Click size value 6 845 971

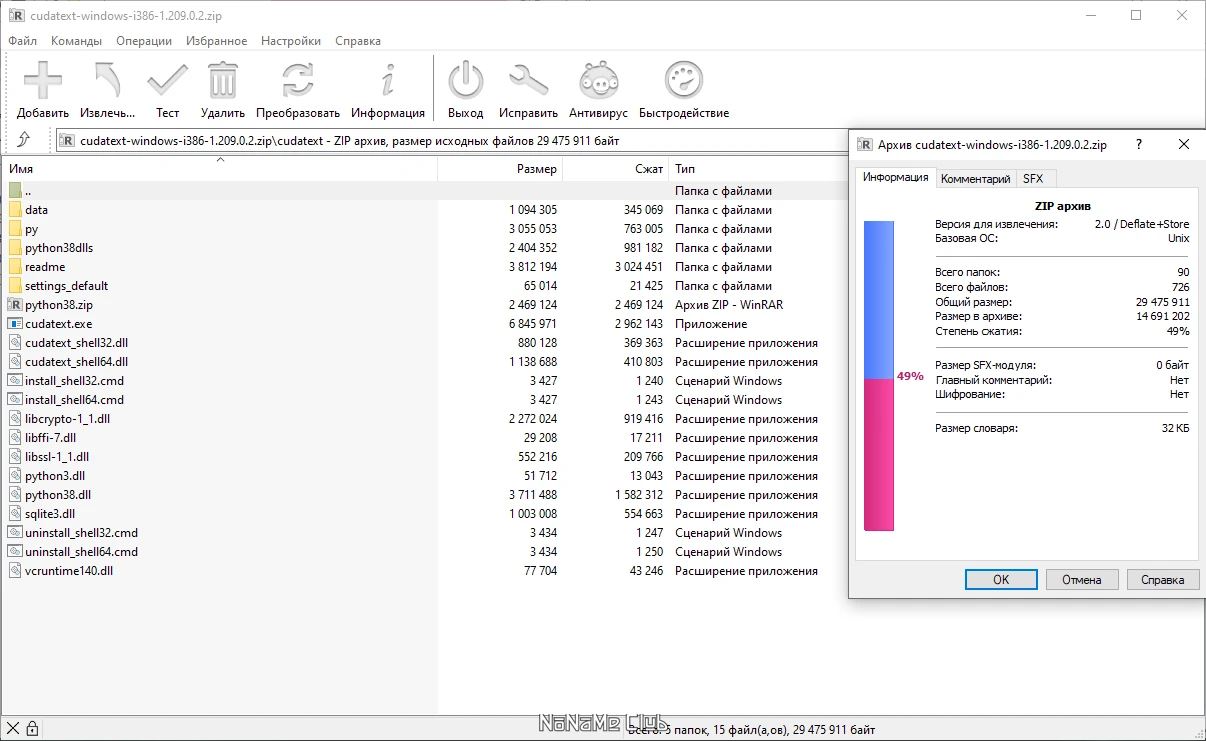pos(533,324)
